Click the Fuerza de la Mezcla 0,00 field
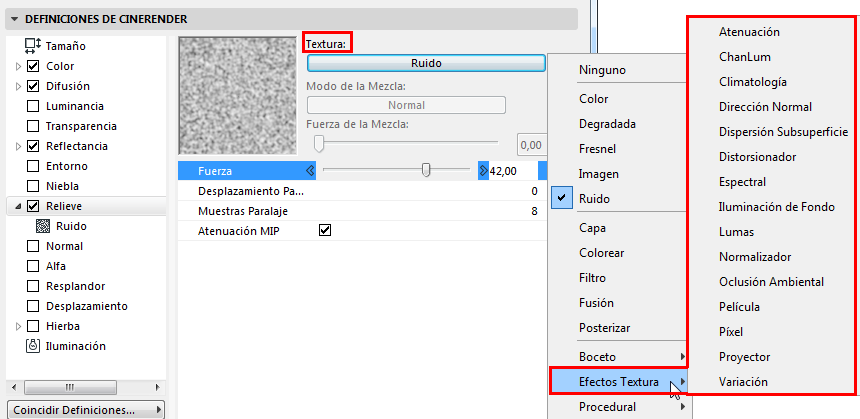 531,145
